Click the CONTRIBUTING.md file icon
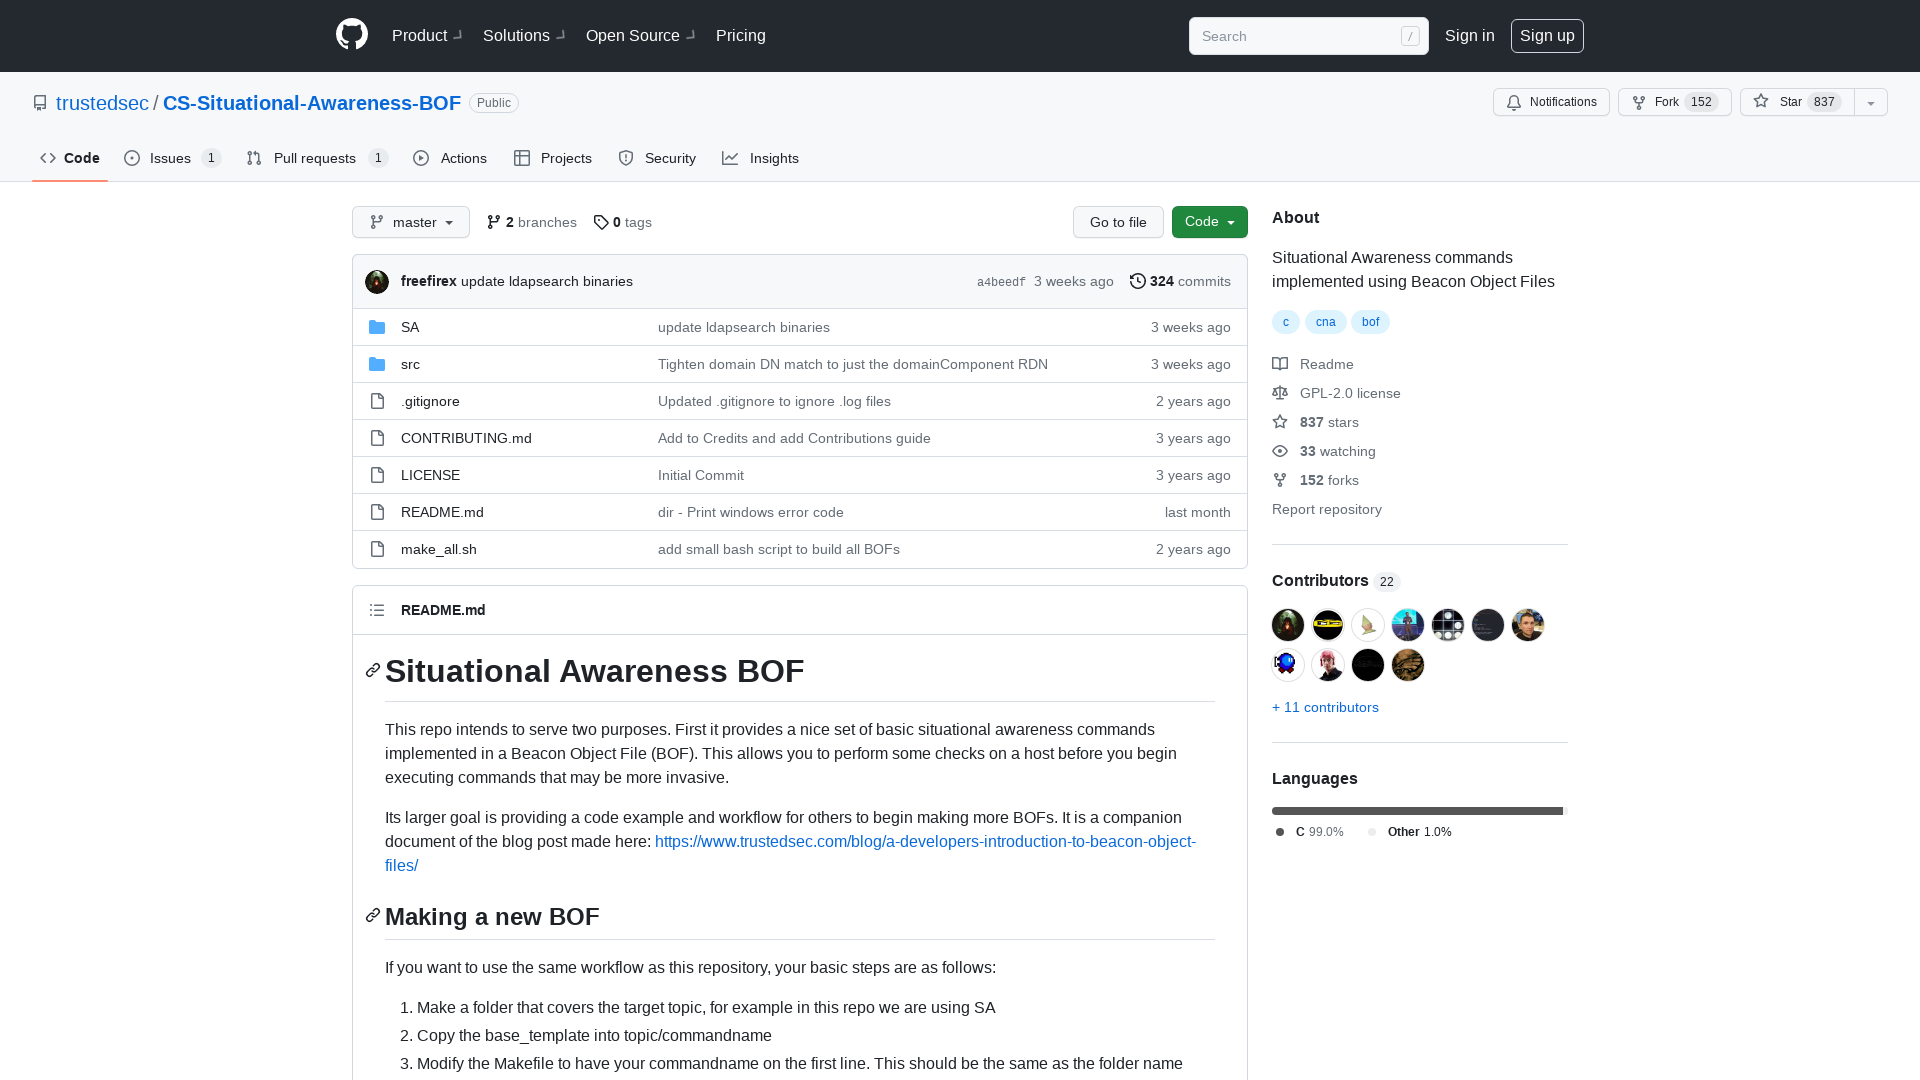The image size is (1920, 1080). click(x=377, y=438)
